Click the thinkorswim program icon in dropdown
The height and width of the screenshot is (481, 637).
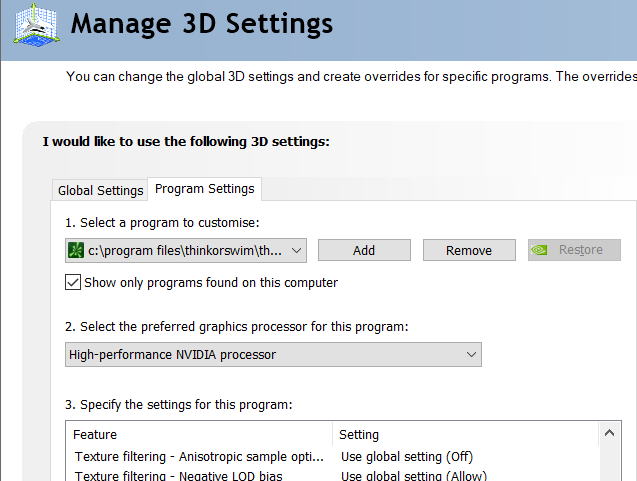tap(76, 250)
